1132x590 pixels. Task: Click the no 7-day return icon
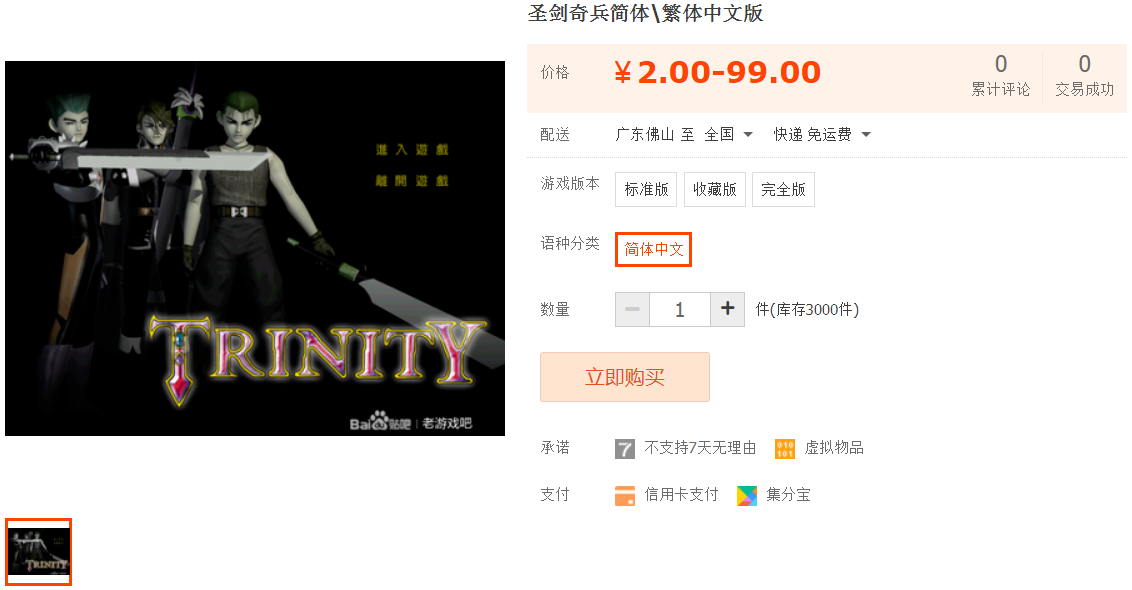click(x=624, y=448)
